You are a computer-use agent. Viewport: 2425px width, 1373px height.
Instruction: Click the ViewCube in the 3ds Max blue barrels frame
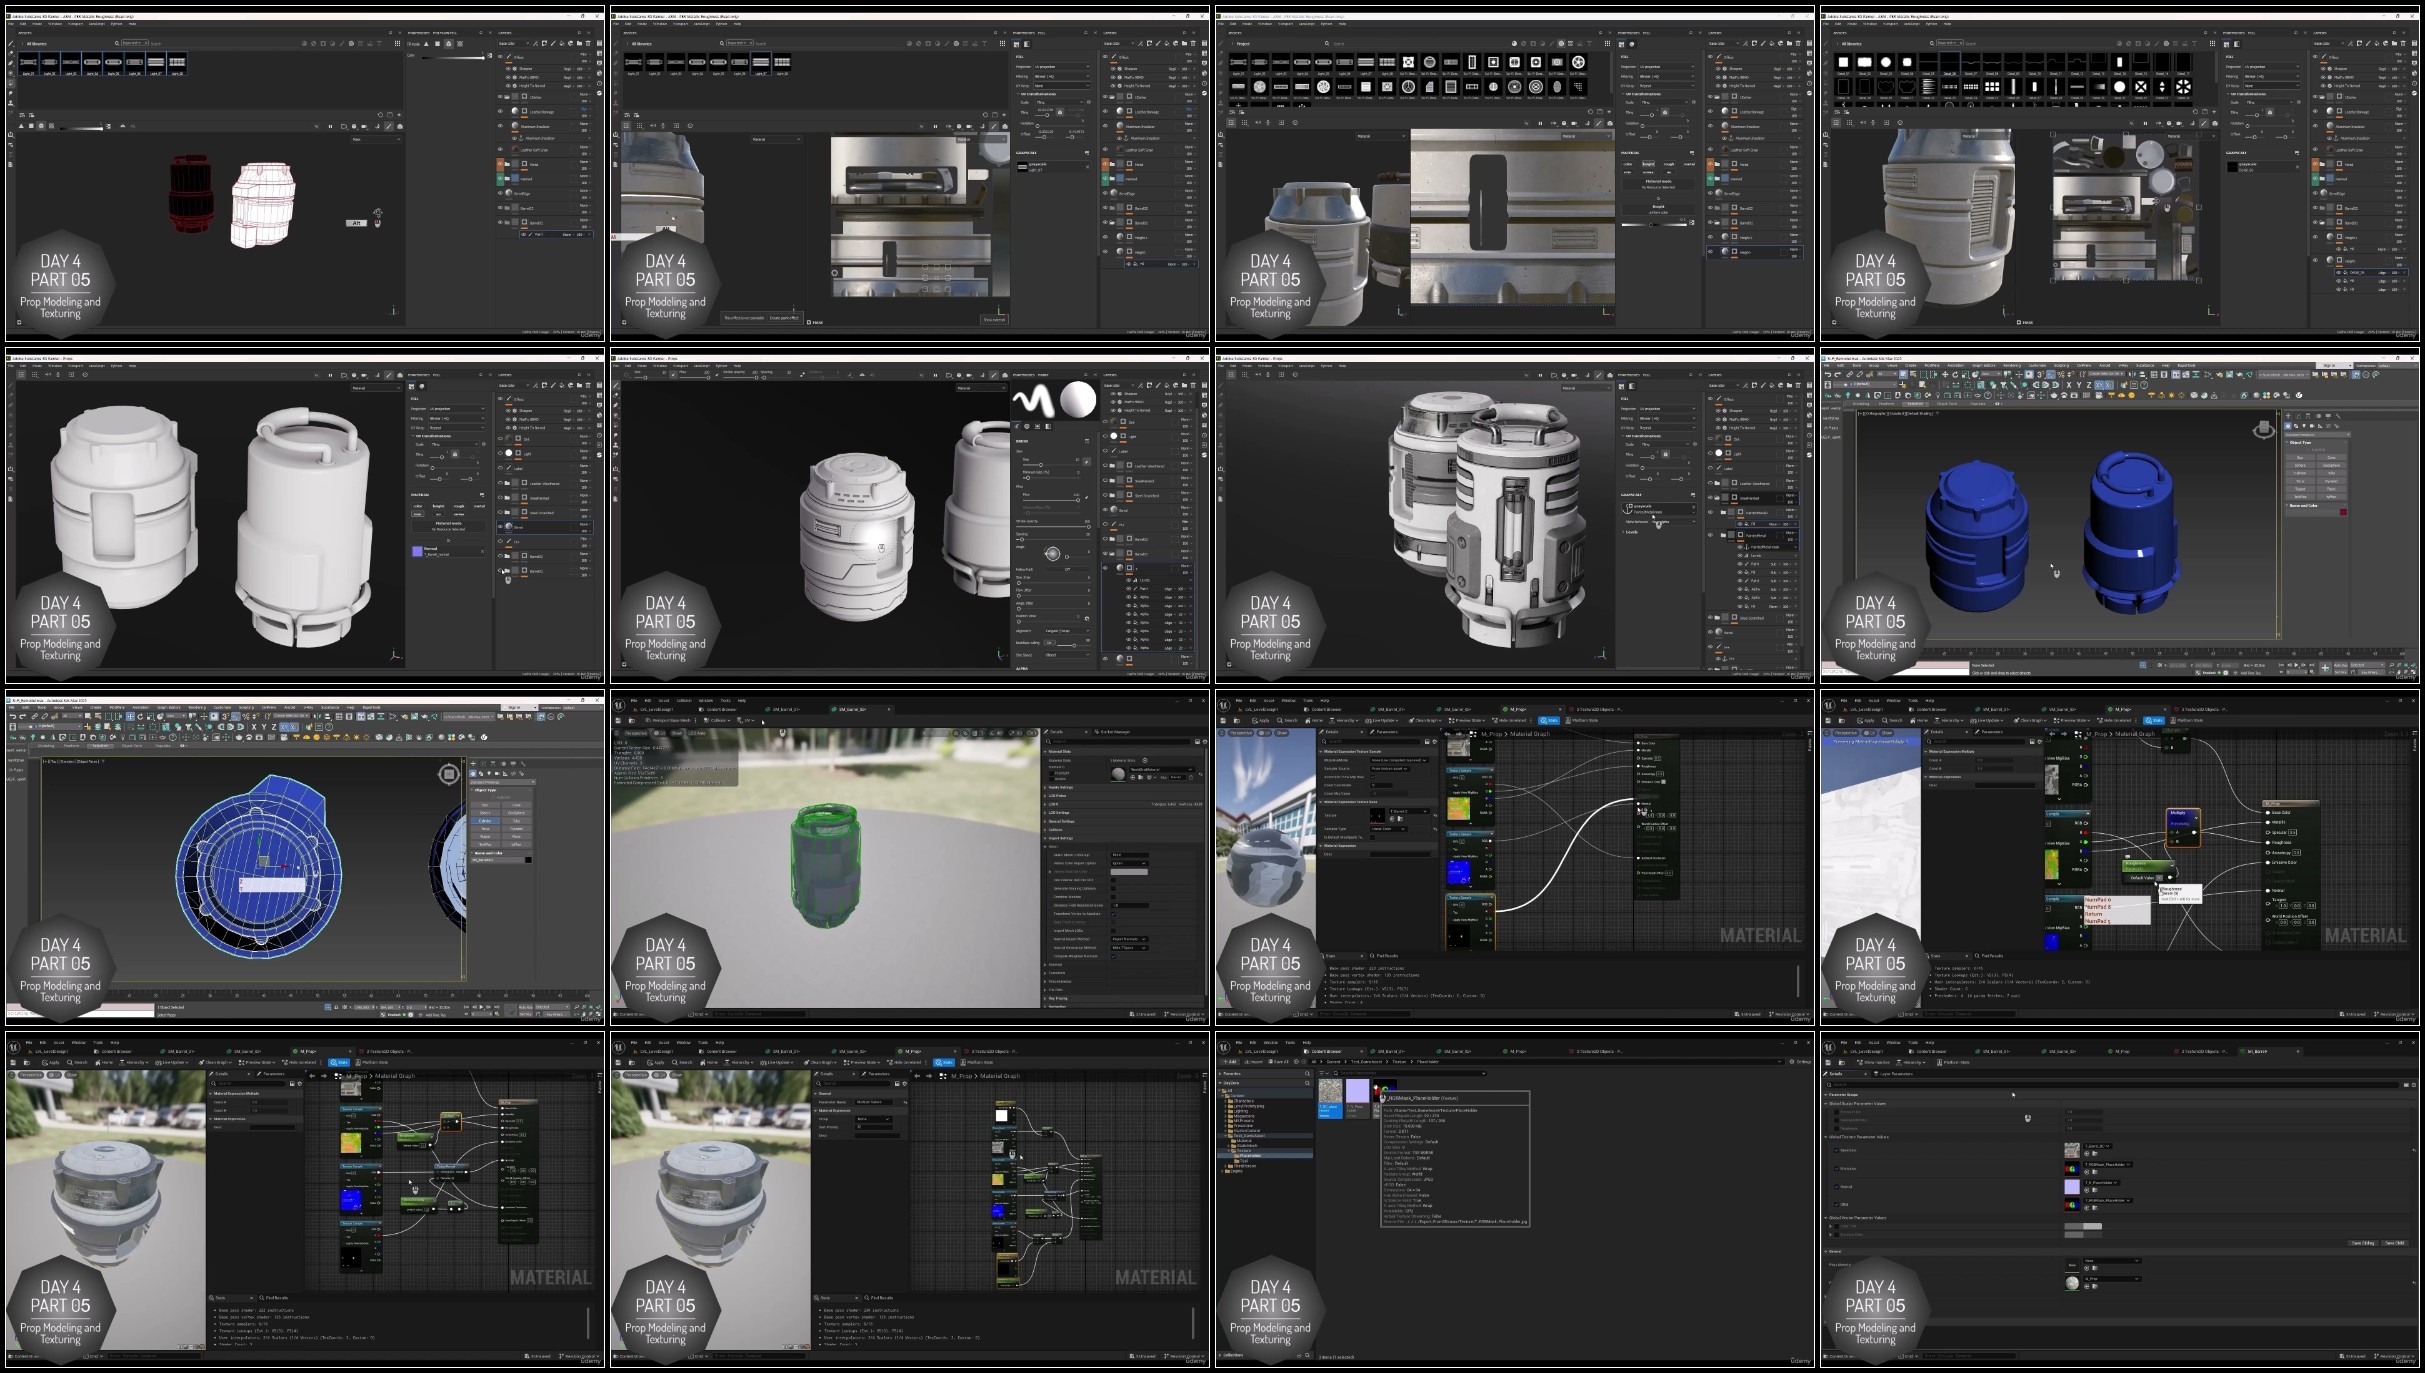click(2264, 430)
